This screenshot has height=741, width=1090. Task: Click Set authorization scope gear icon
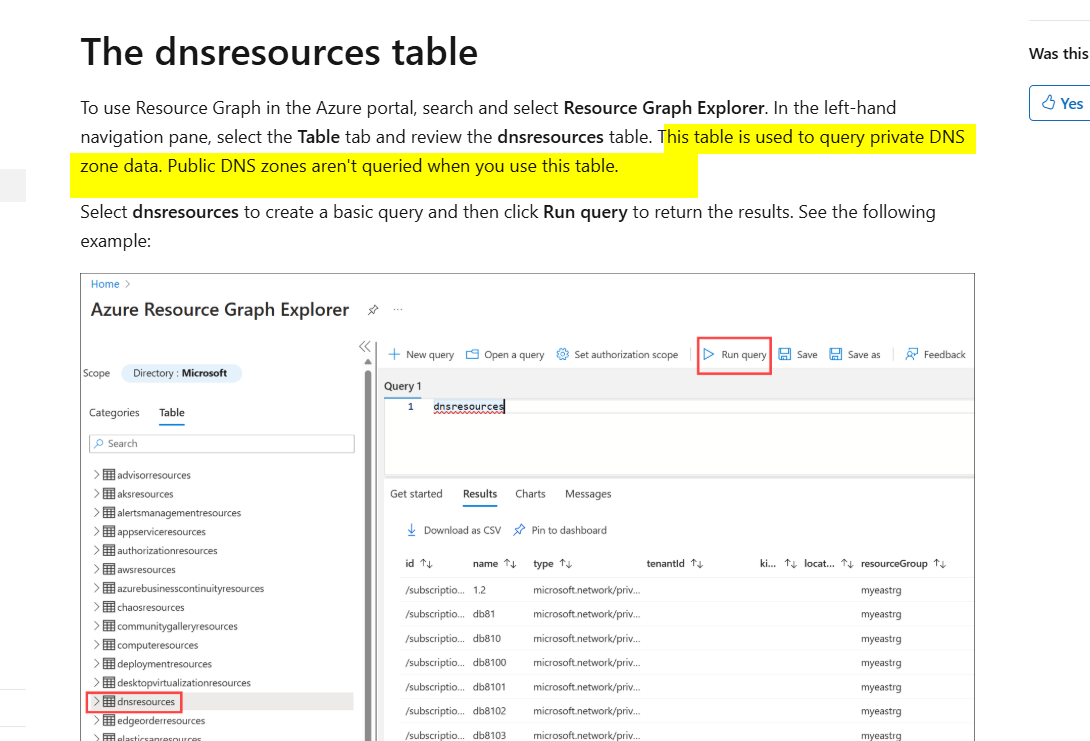[562, 355]
